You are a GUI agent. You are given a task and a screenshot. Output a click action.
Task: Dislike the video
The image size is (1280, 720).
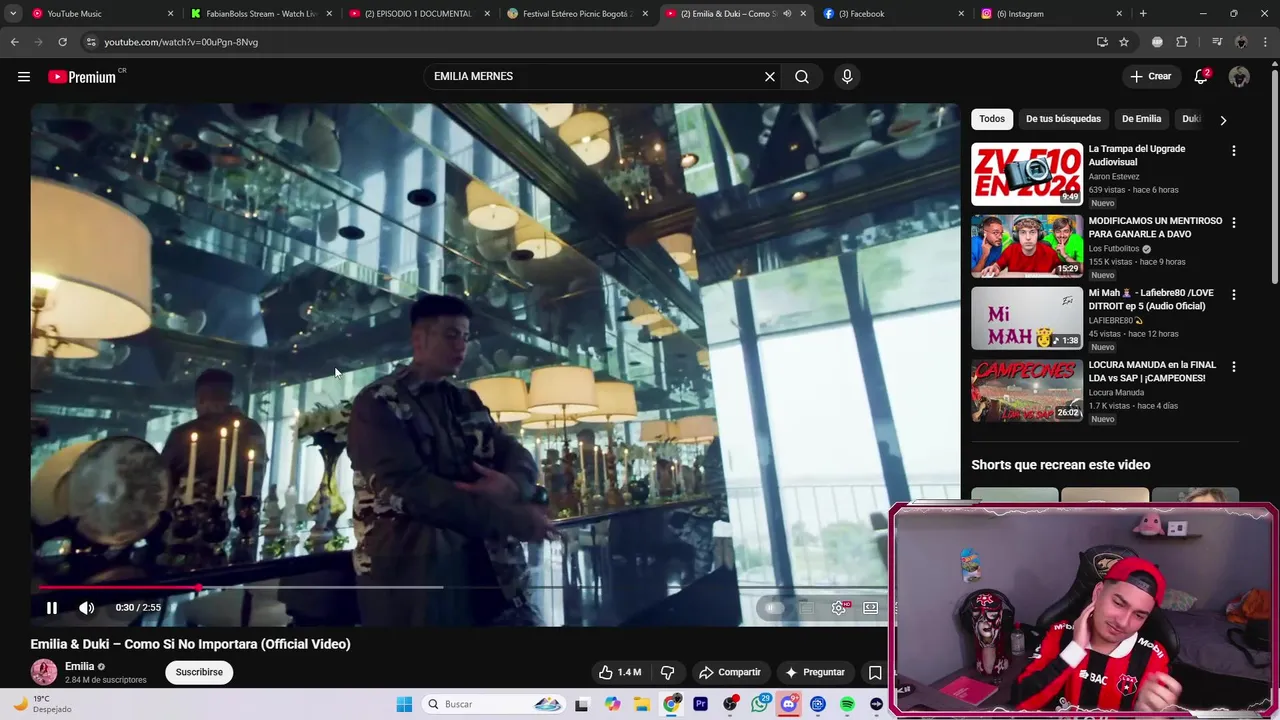tap(667, 672)
